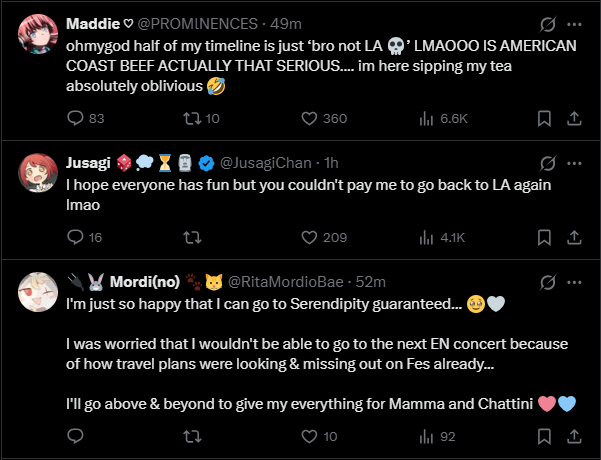This screenshot has width=601, height=460.
Task: Retweet Maddie's LA timeline post
Action: pos(197,118)
